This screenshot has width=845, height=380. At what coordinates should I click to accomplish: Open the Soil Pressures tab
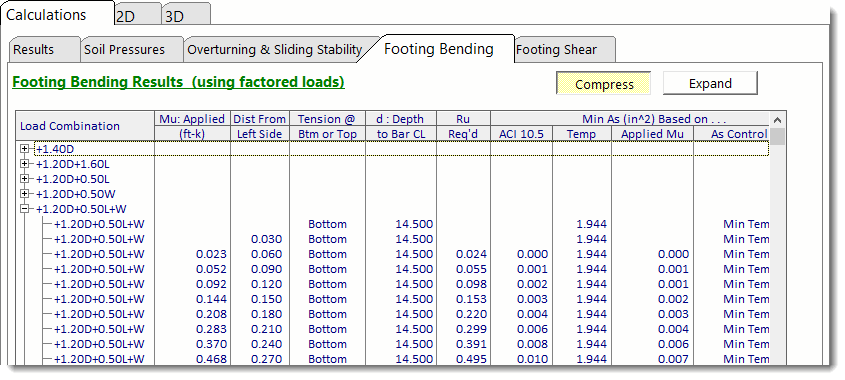click(131, 50)
